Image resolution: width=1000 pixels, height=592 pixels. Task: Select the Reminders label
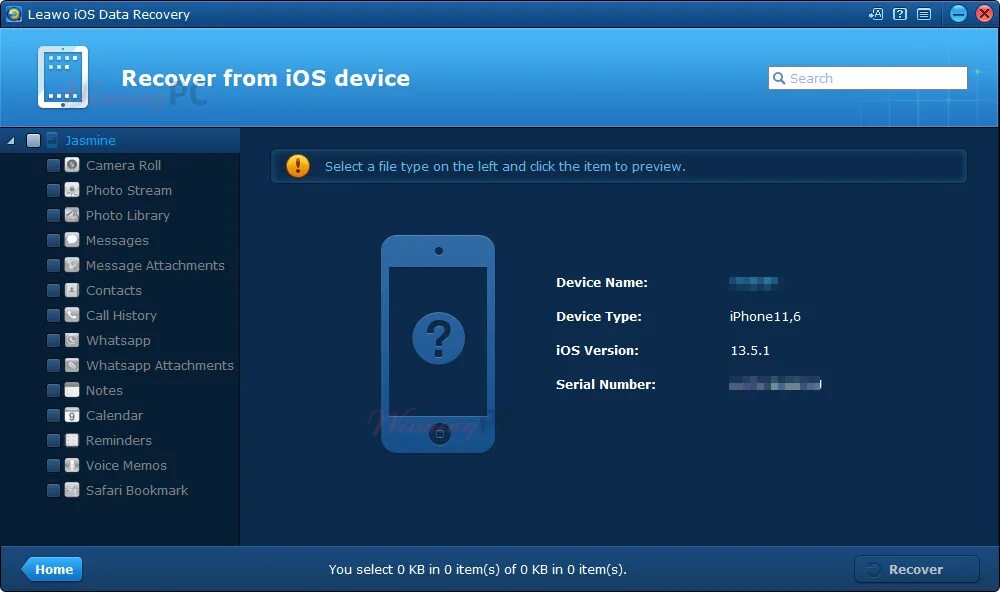[x=119, y=440]
